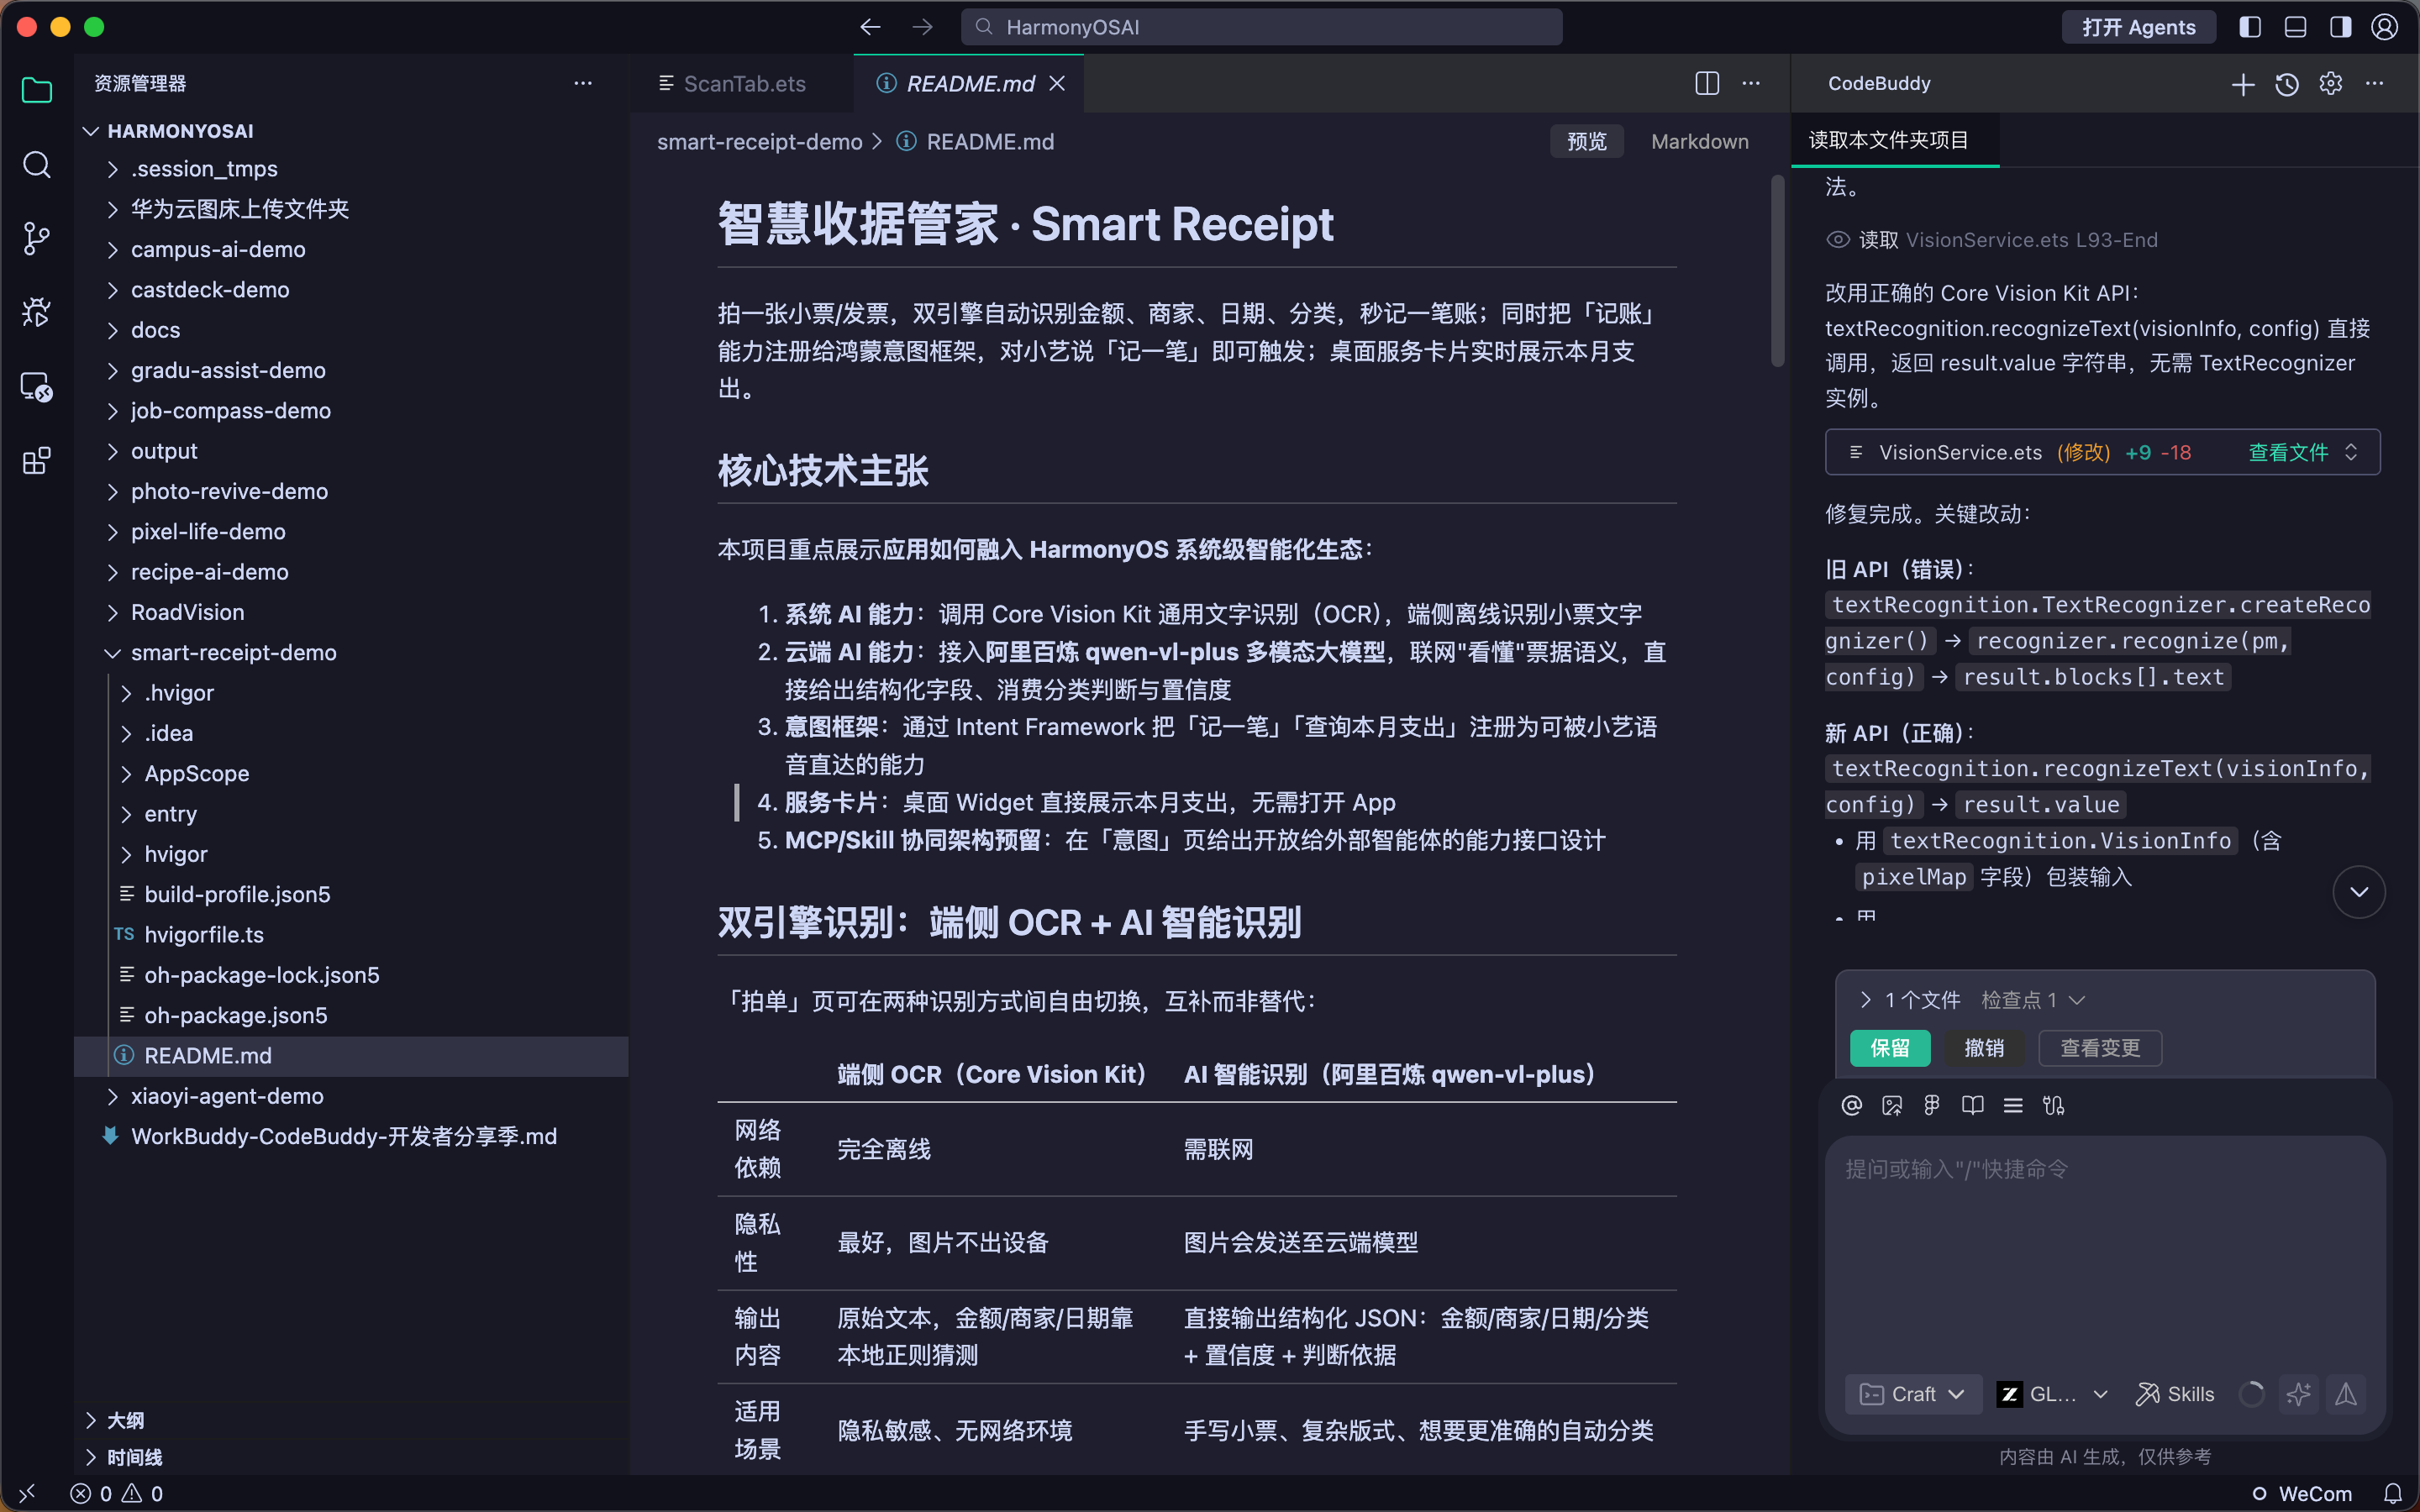Click errors and warnings status indicator
Screen dimensions: 2420x1512
tap(116, 1494)
